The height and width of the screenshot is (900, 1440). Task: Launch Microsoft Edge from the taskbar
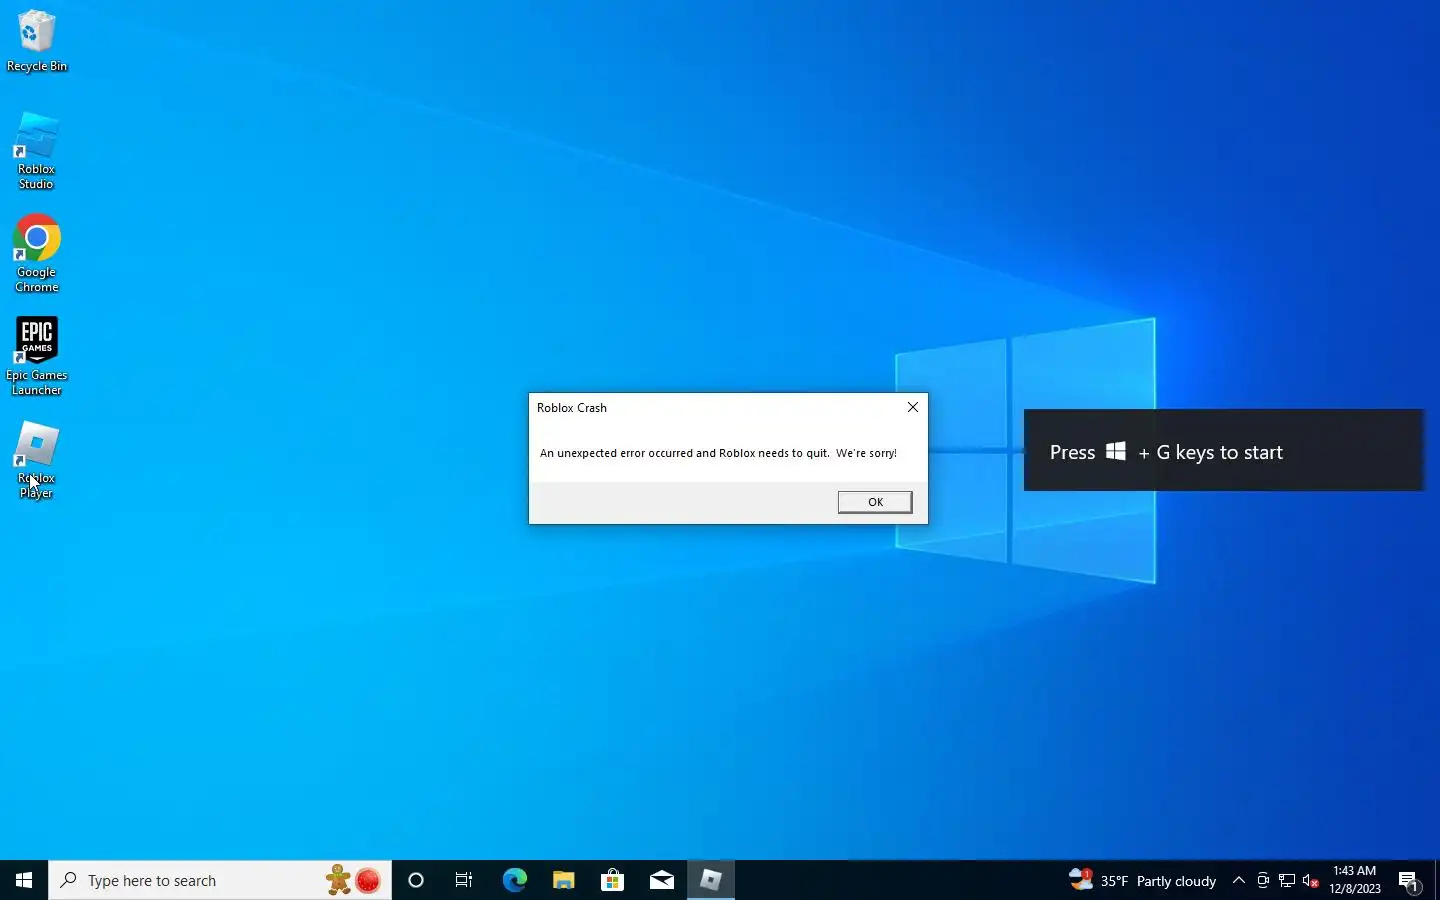click(514, 880)
